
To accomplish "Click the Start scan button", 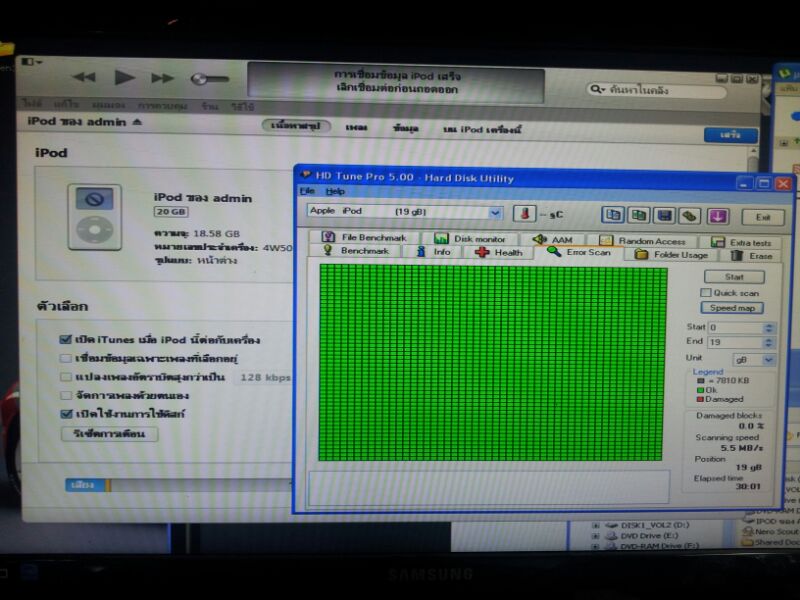I will [733, 277].
